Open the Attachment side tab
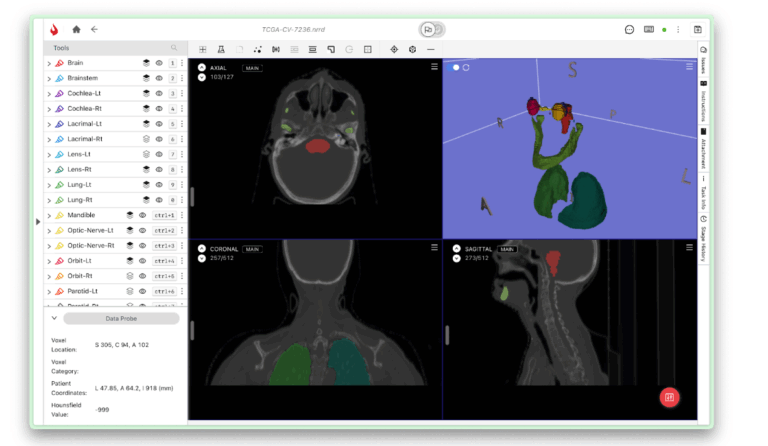768x446 pixels. [x=703, y=149]
